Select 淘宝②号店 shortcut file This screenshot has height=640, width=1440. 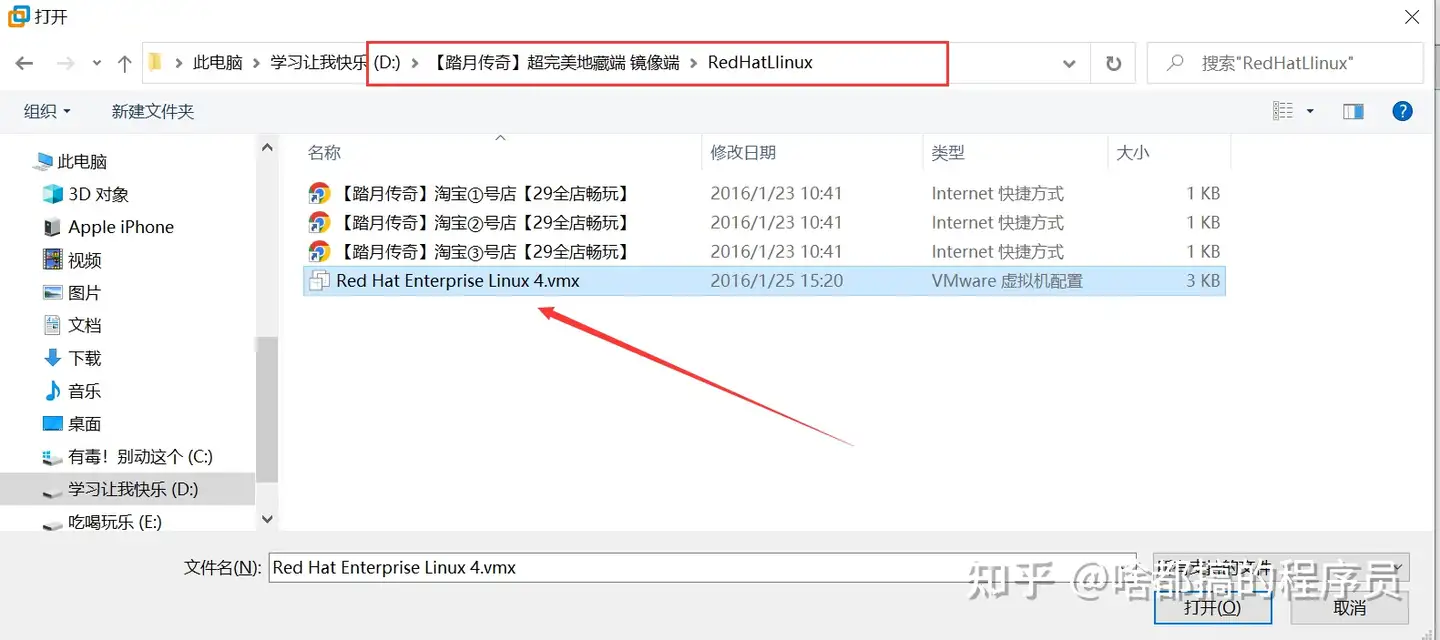click(x=764, y=223)
